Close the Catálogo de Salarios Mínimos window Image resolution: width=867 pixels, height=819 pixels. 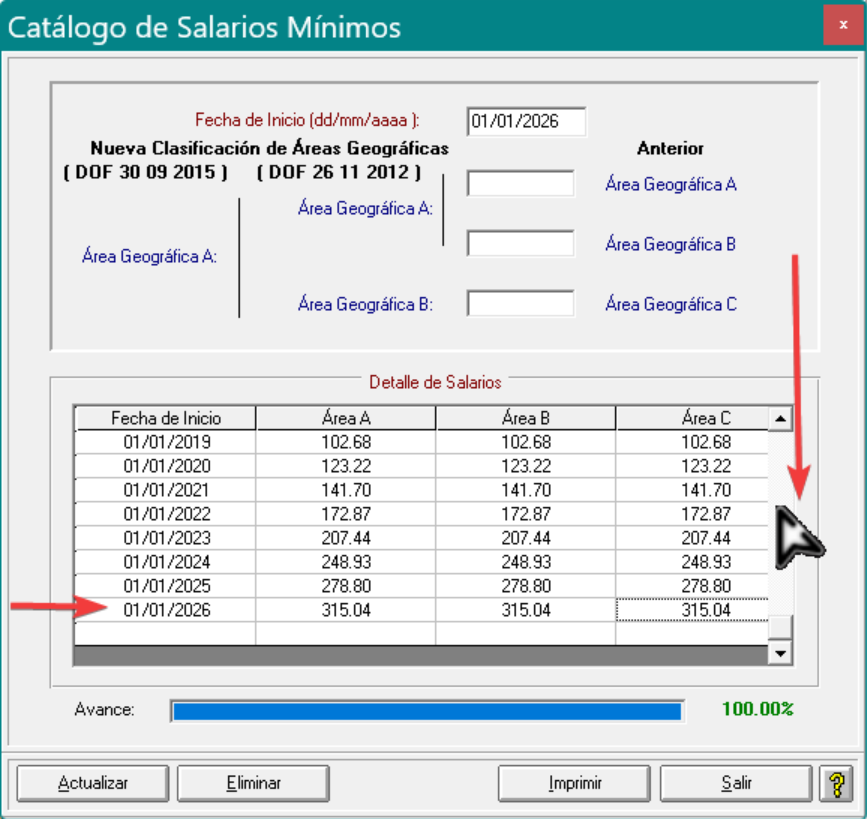click(843, 25)
